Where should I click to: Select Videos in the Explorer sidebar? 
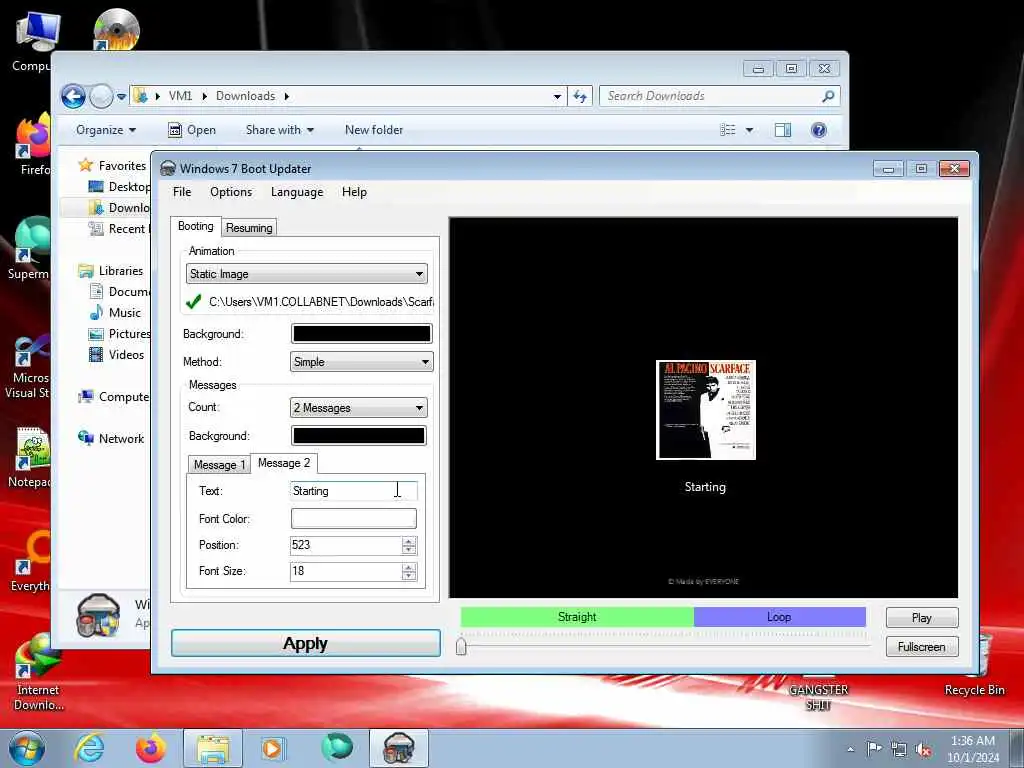pyautogui.click(x=126, y=355)
